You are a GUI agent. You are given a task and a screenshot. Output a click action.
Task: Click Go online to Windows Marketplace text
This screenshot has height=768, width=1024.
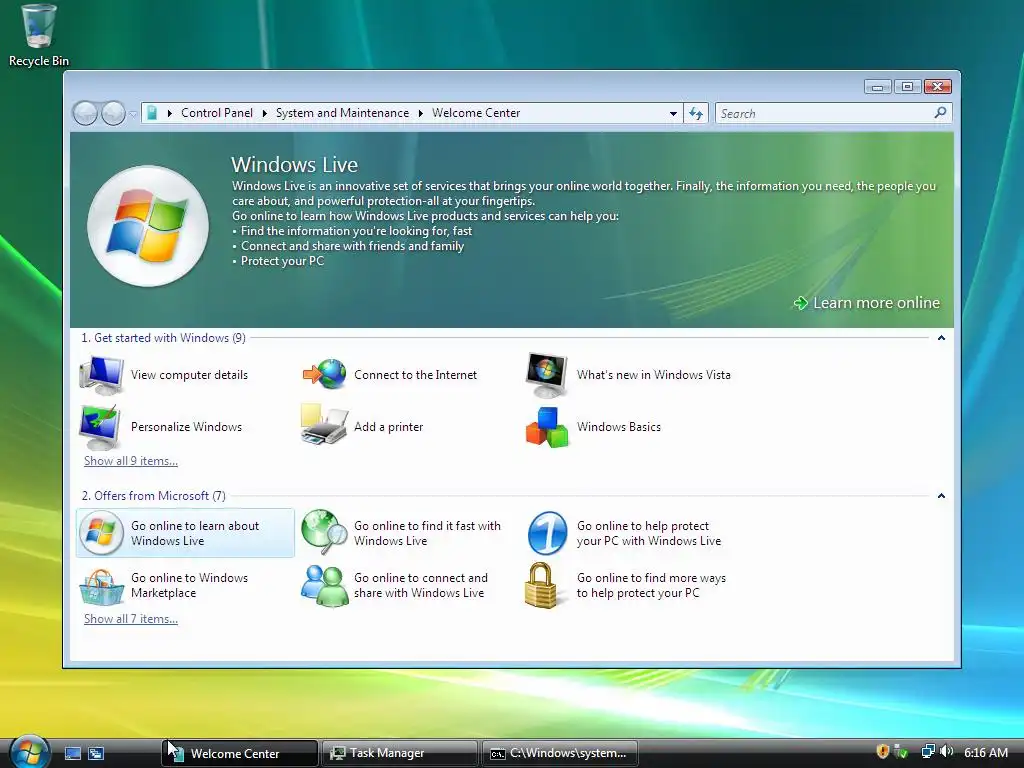[x=189, y=585]
